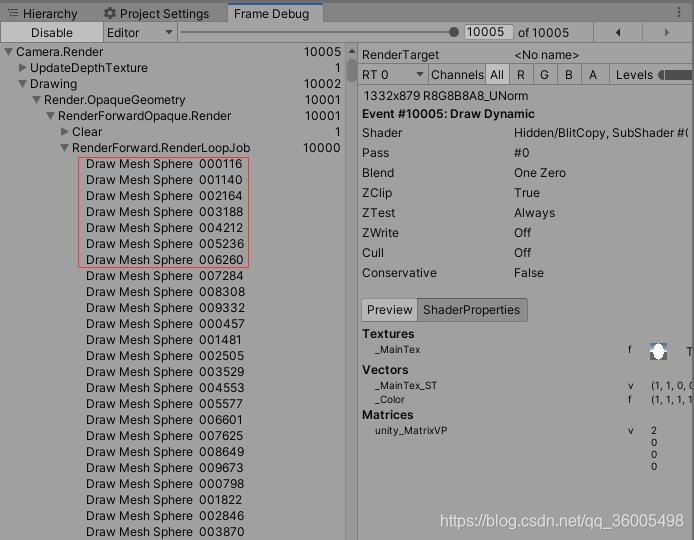Select Draw Mesh Sphere 009332

coord(165,308)
